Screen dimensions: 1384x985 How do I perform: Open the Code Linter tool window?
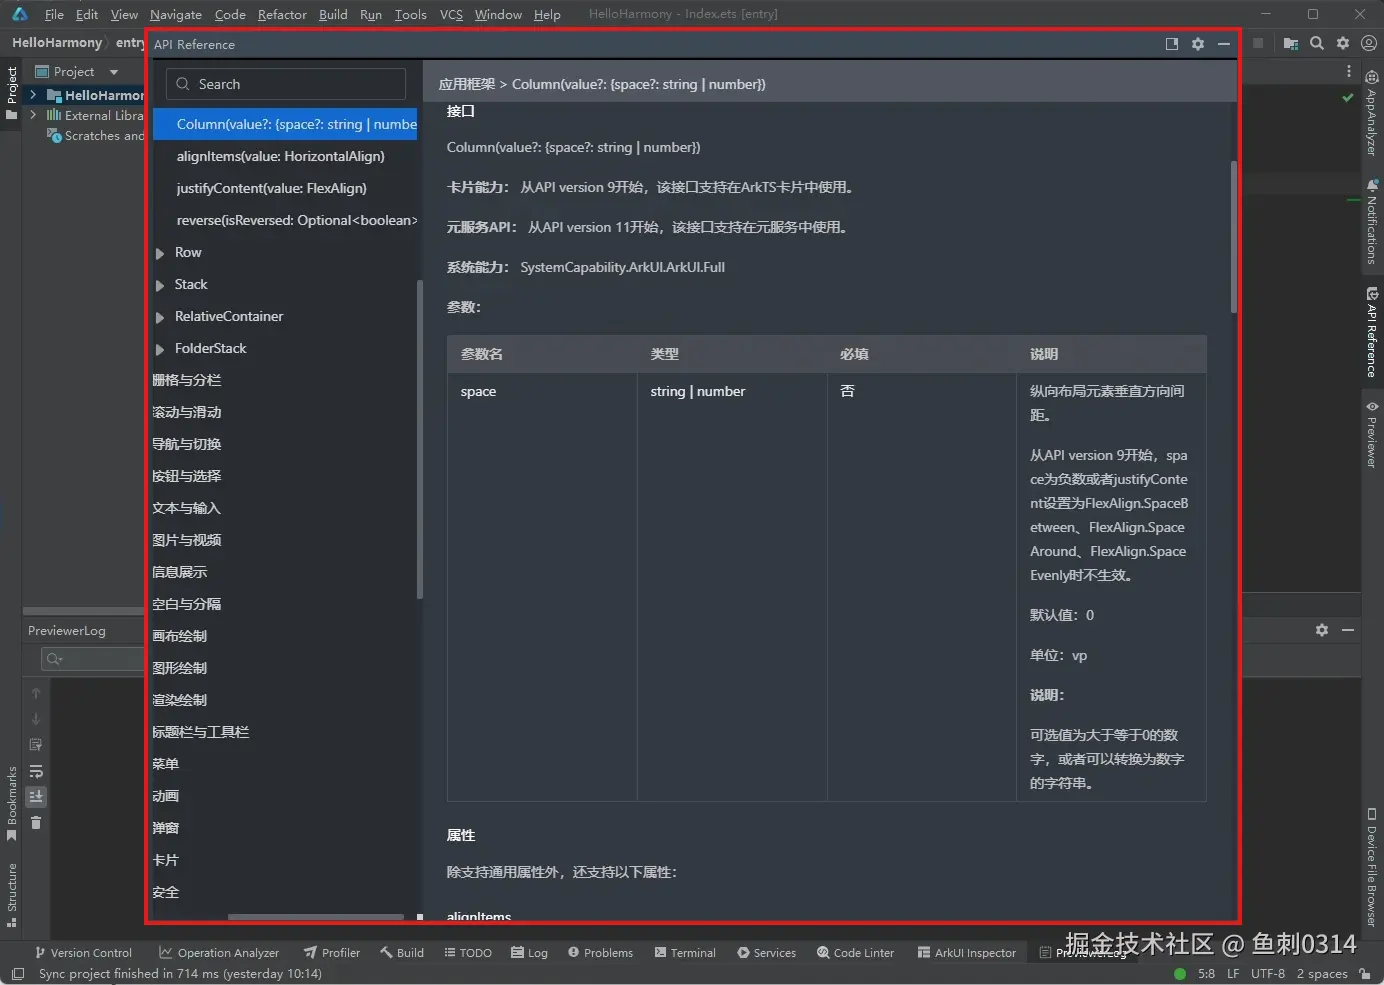point(856,953)
